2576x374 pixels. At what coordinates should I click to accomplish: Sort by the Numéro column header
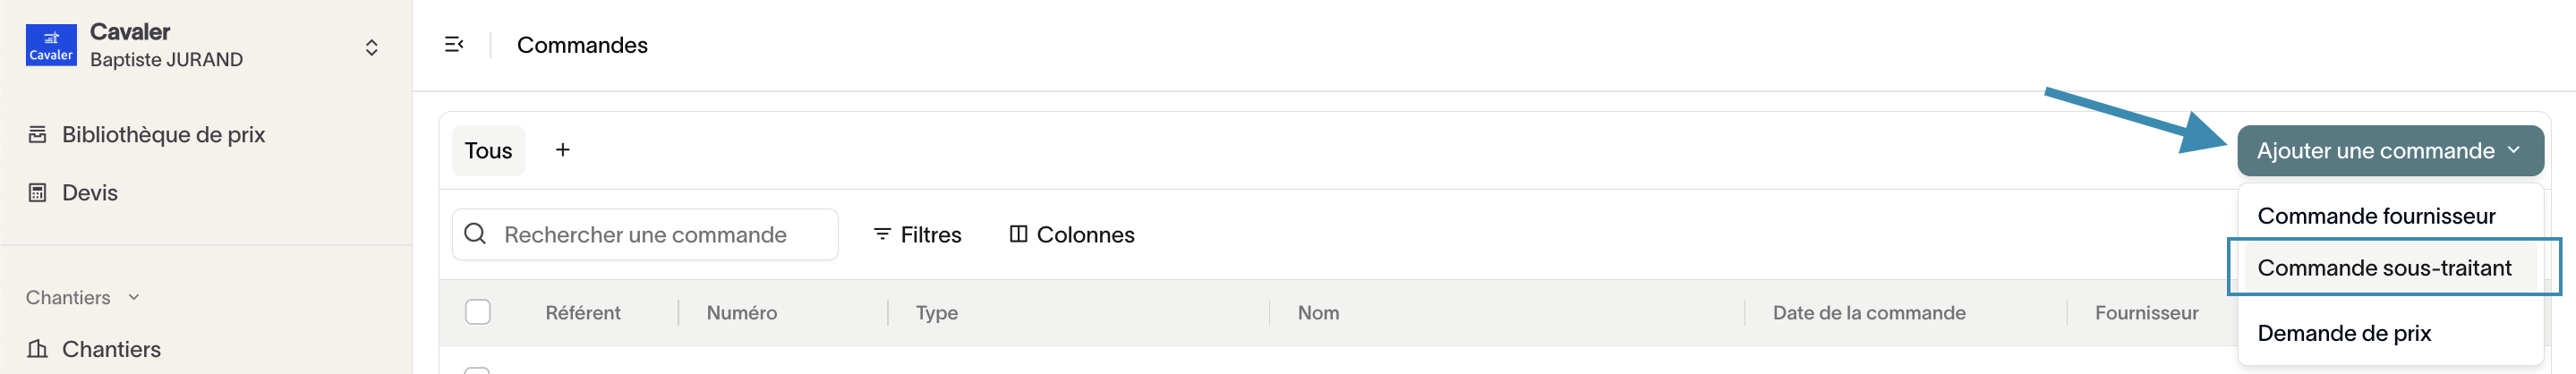click(742, 313)
